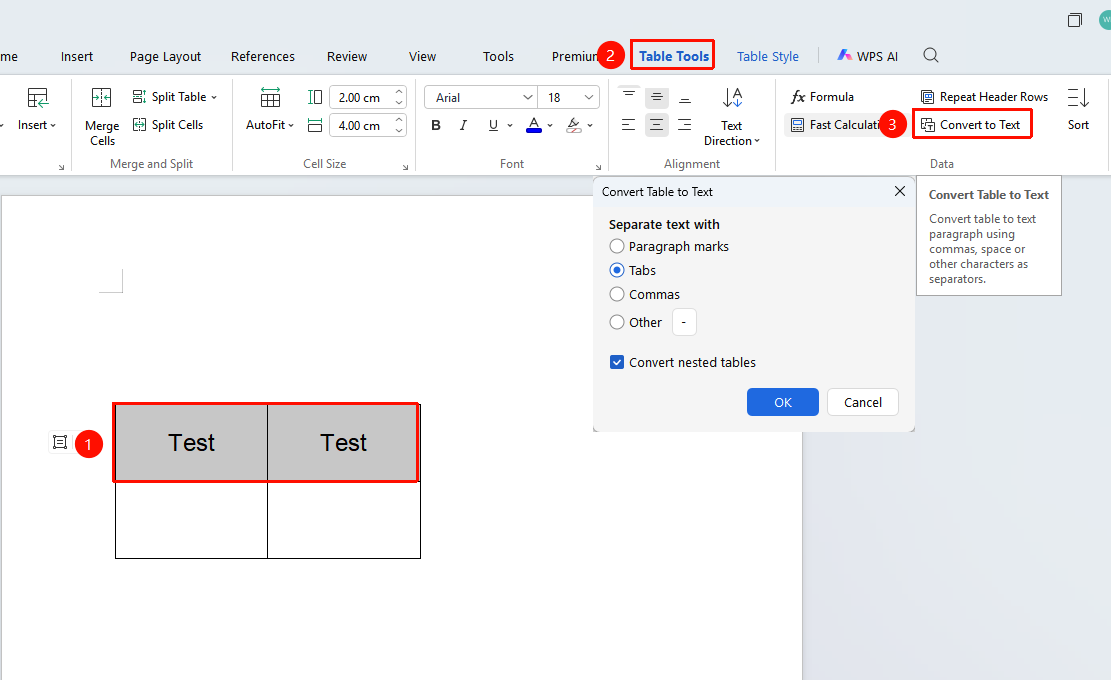Screen dimensions: 1111x680
Task: Align cell text to top
Action: click(x=628, y=97)
